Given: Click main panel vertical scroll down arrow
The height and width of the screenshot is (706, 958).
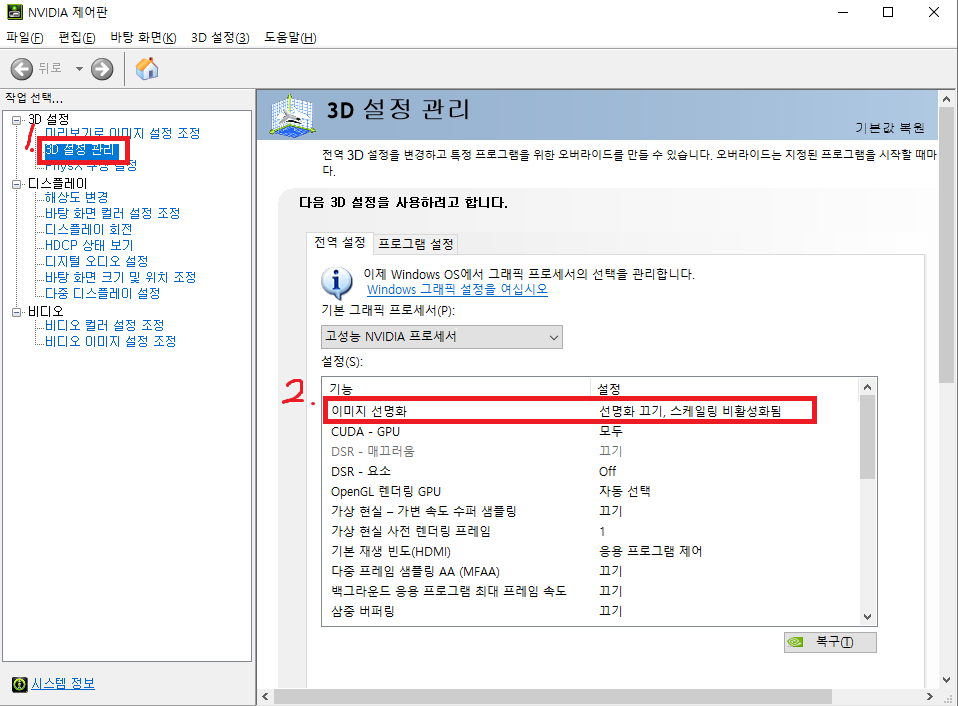Looking at the screenshot, I should point(946,680).
